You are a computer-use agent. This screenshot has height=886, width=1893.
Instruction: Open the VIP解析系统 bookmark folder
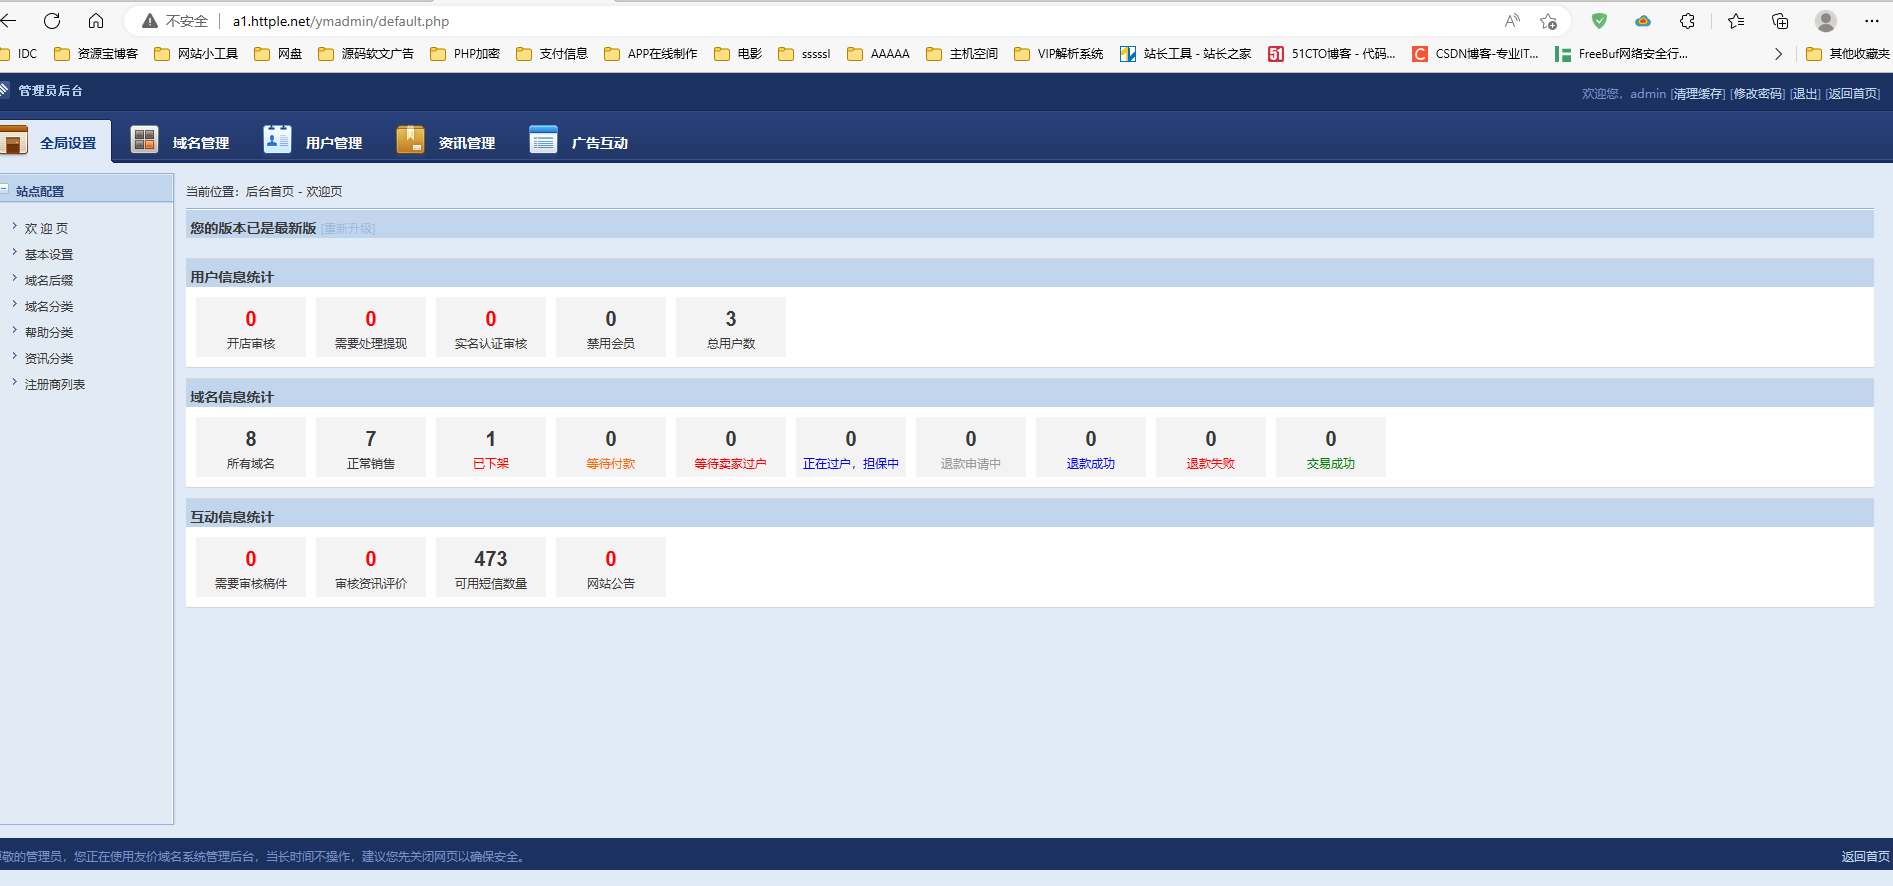(1058, 54)
